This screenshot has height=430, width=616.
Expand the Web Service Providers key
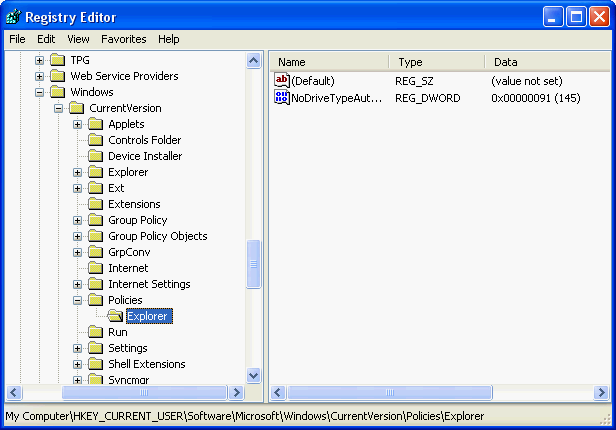[39, 76]
